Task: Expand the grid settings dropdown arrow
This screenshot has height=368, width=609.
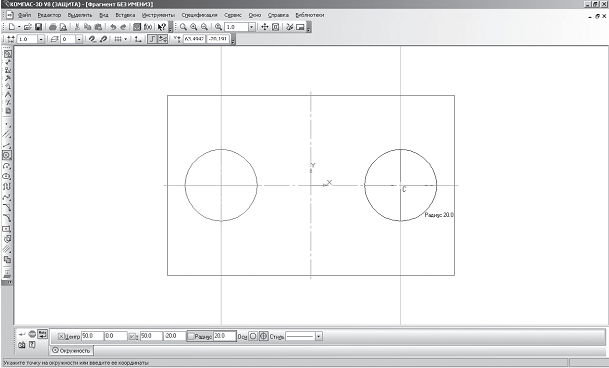Action: point(125,39)
